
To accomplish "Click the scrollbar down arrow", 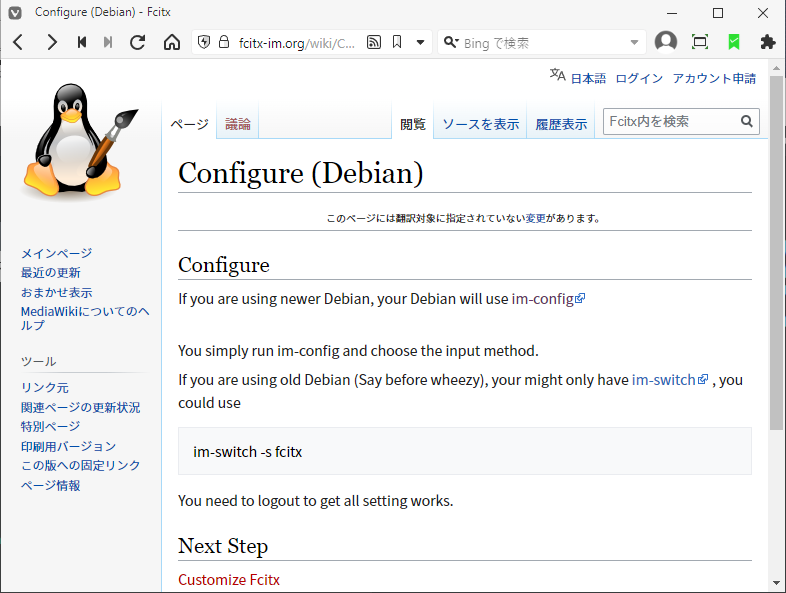I will (x=776, y=583).
